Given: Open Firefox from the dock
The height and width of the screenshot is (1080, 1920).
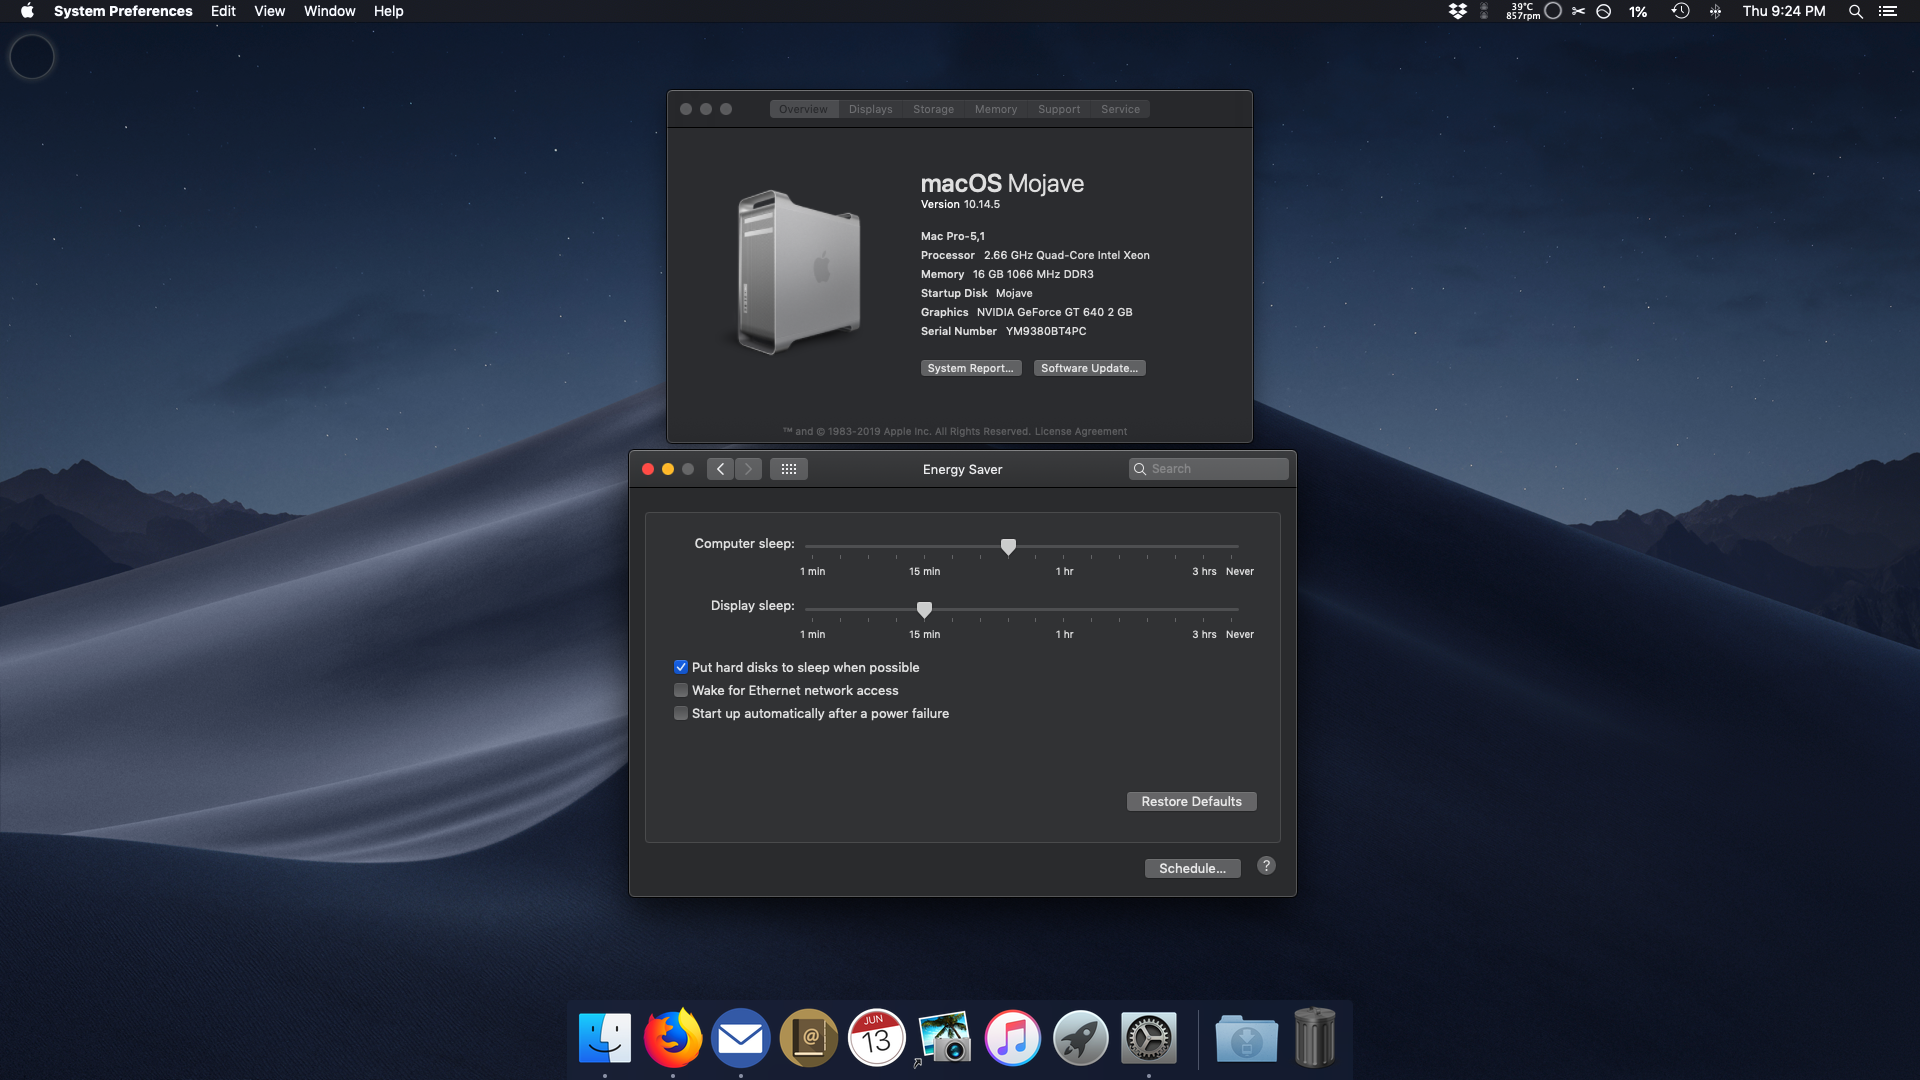Looking at the screenshot, I should (673, 1038).
